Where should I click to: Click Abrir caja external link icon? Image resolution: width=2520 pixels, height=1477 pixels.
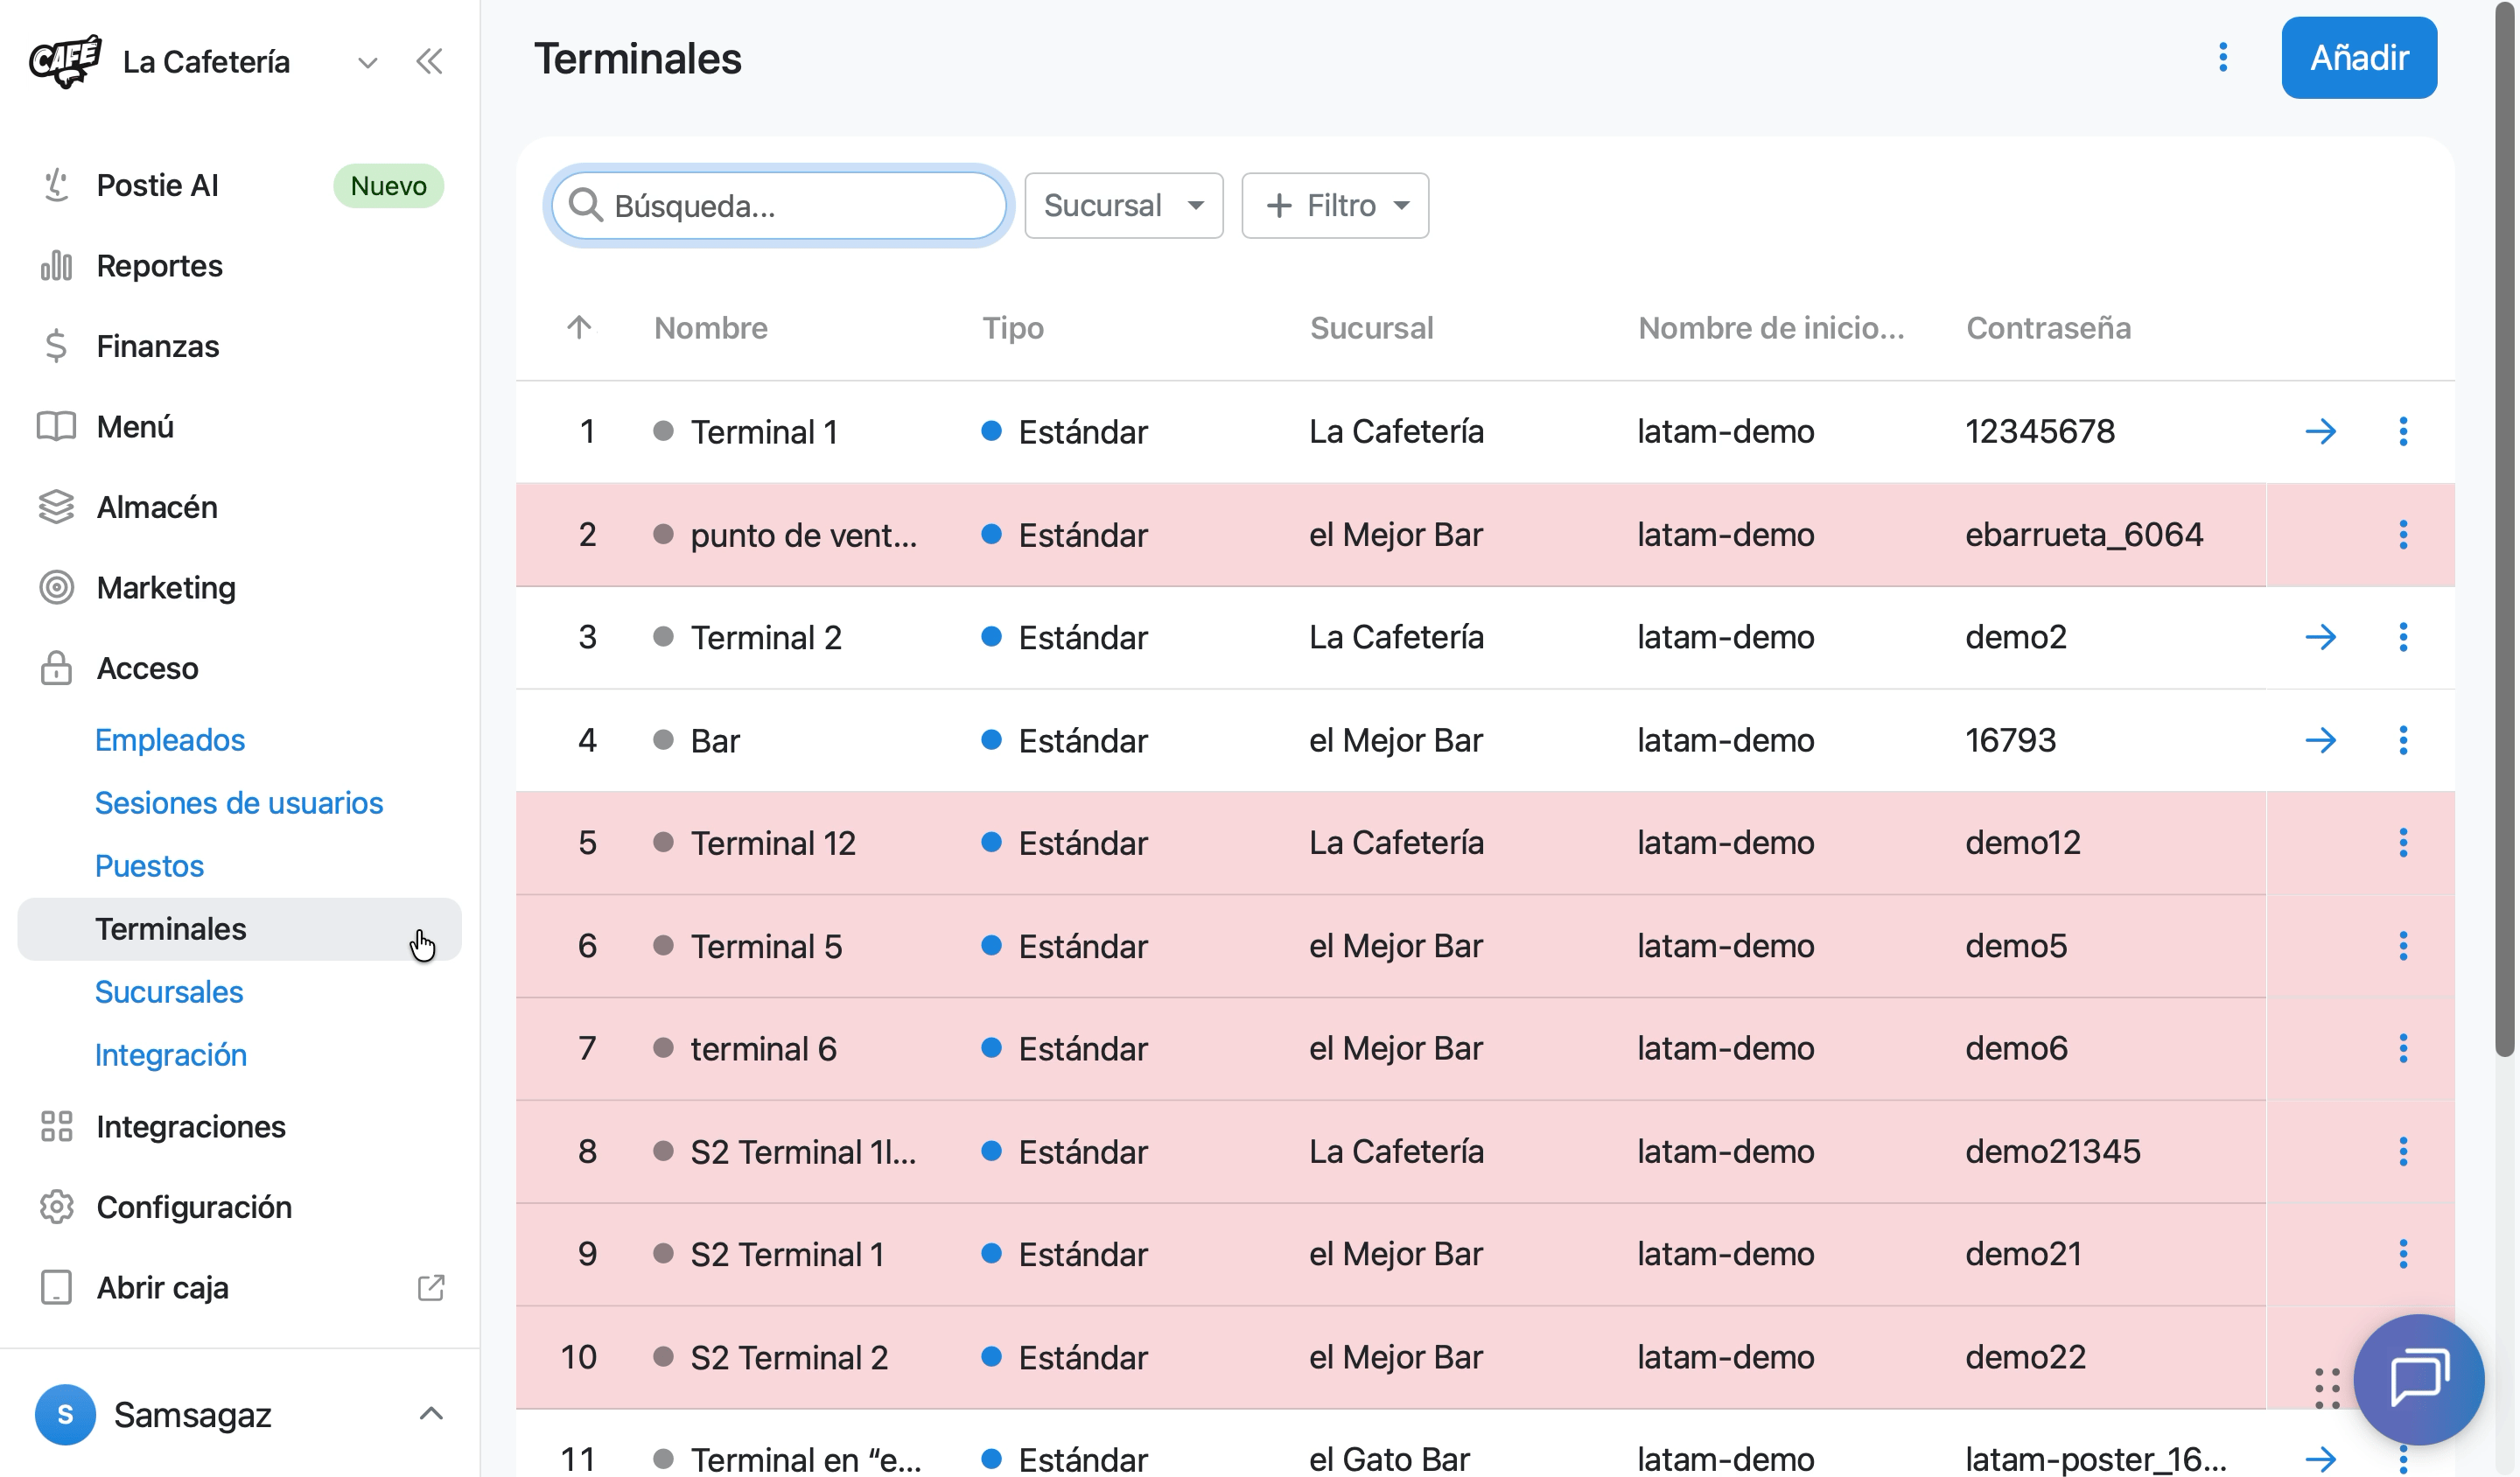(431, 1288)
